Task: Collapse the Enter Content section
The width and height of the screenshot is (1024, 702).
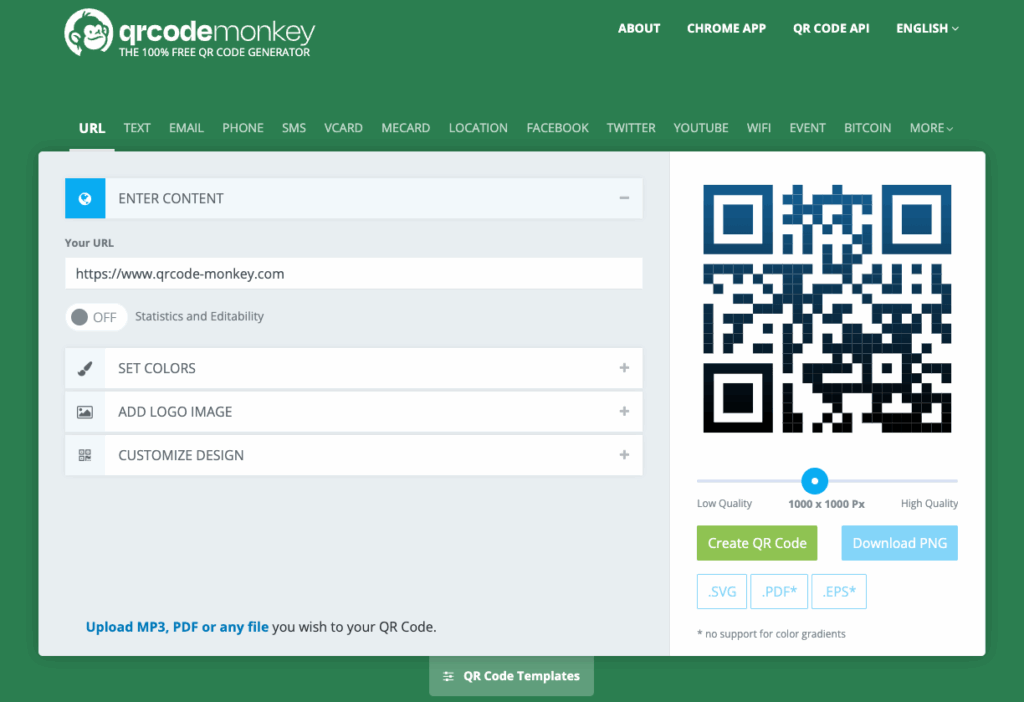Action: [624, 198]
